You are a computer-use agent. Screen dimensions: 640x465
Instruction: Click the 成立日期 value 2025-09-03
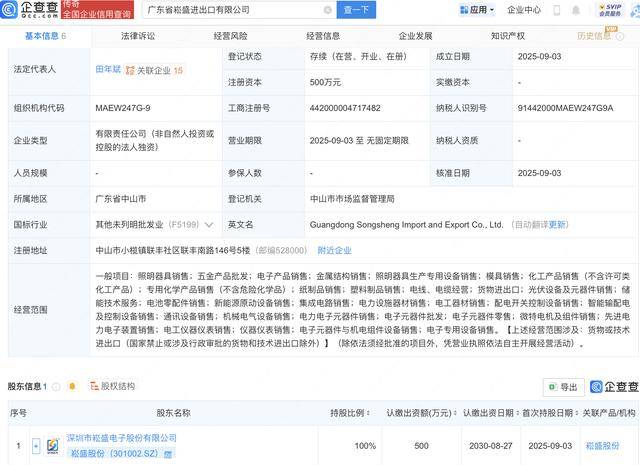(x=539, y=56)
